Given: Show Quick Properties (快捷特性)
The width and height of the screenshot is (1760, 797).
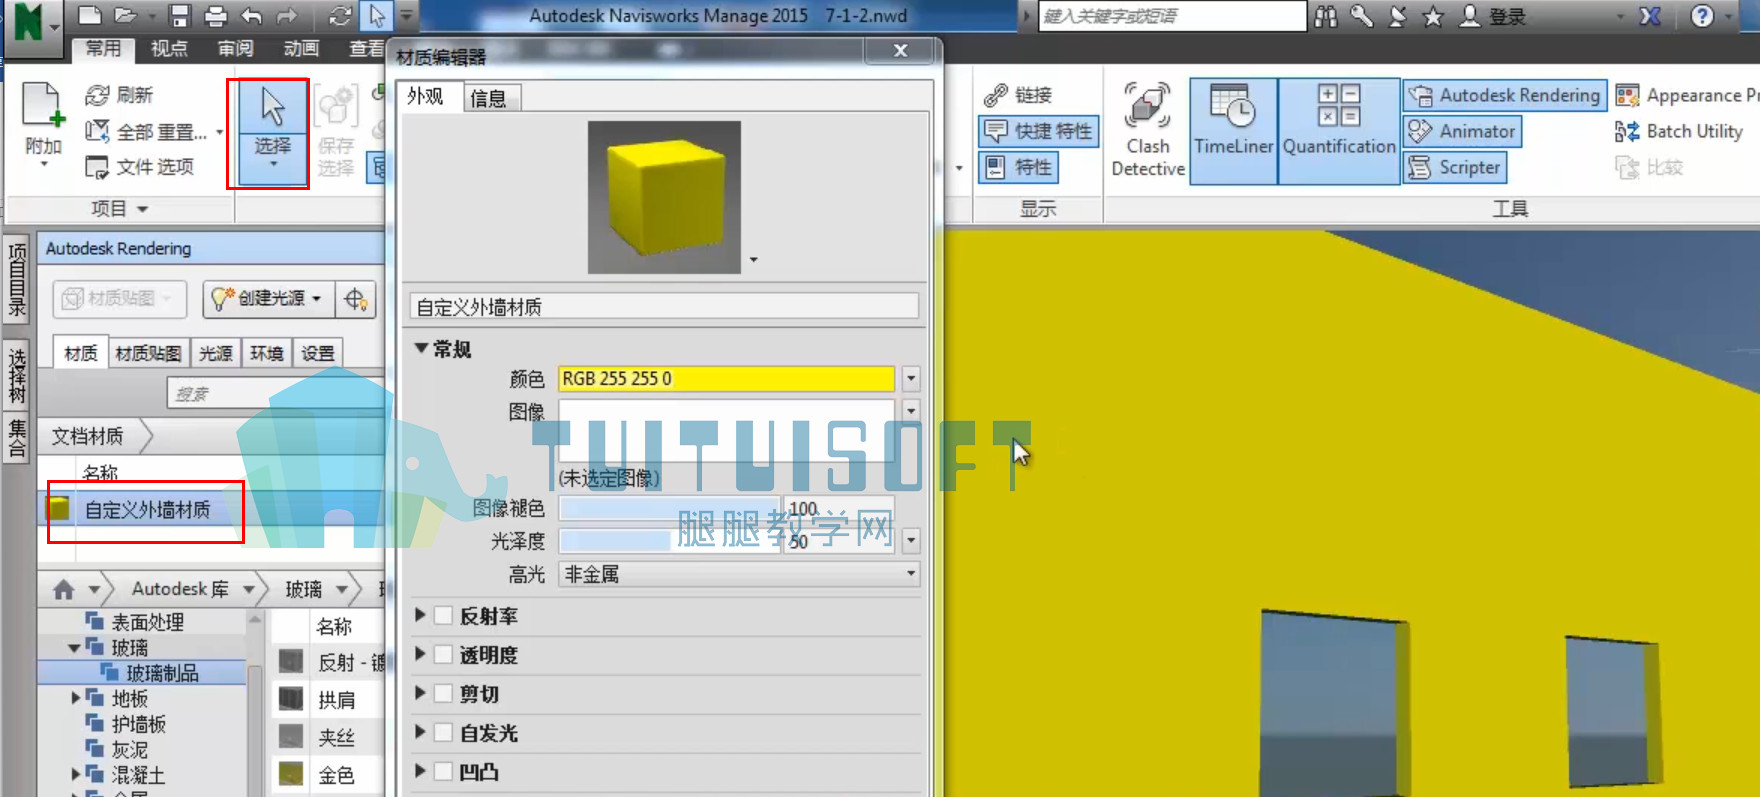Looking at the screenshot, I should point(1038,131).
